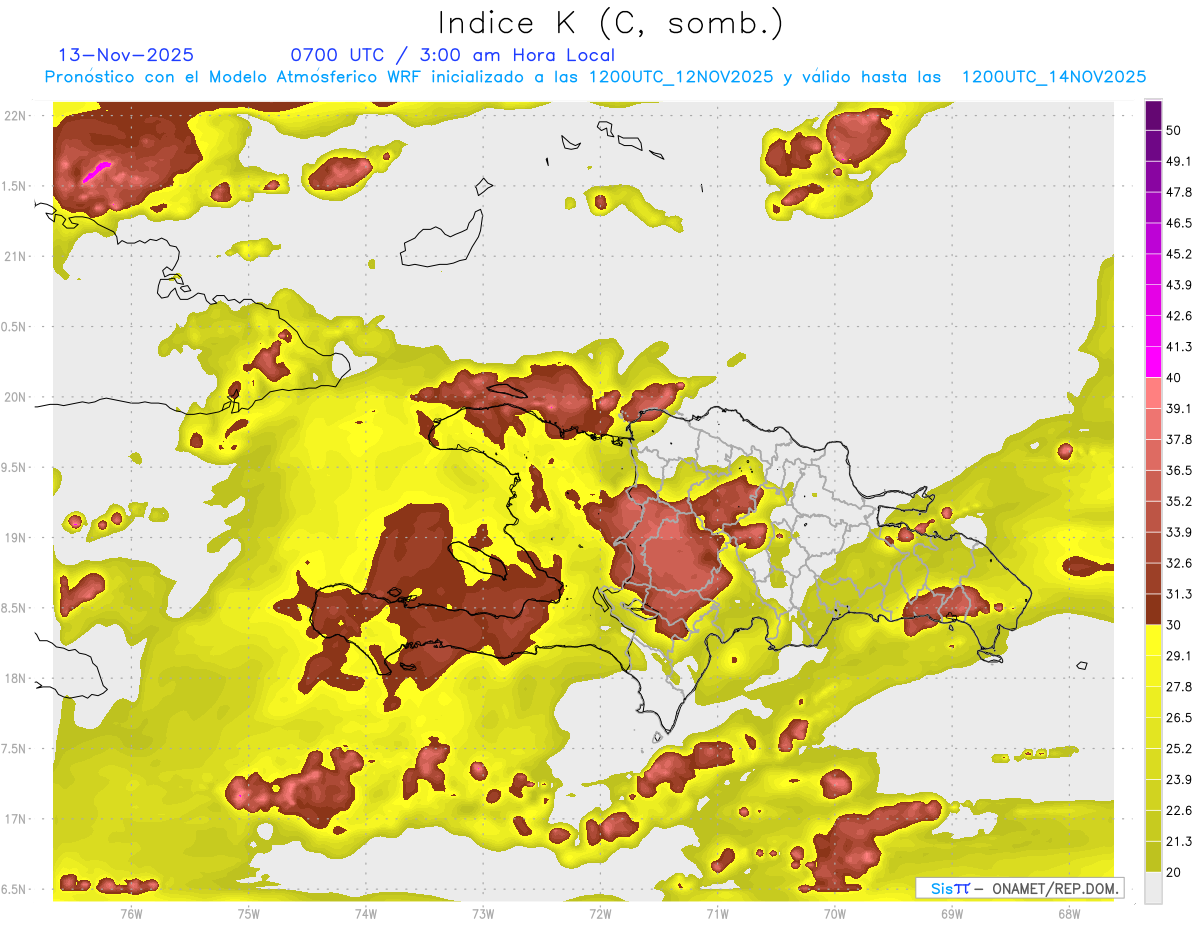The image size is (1200, 927).
Task: Click the colorbar value '41.3'
Action: coord(1179,347)
